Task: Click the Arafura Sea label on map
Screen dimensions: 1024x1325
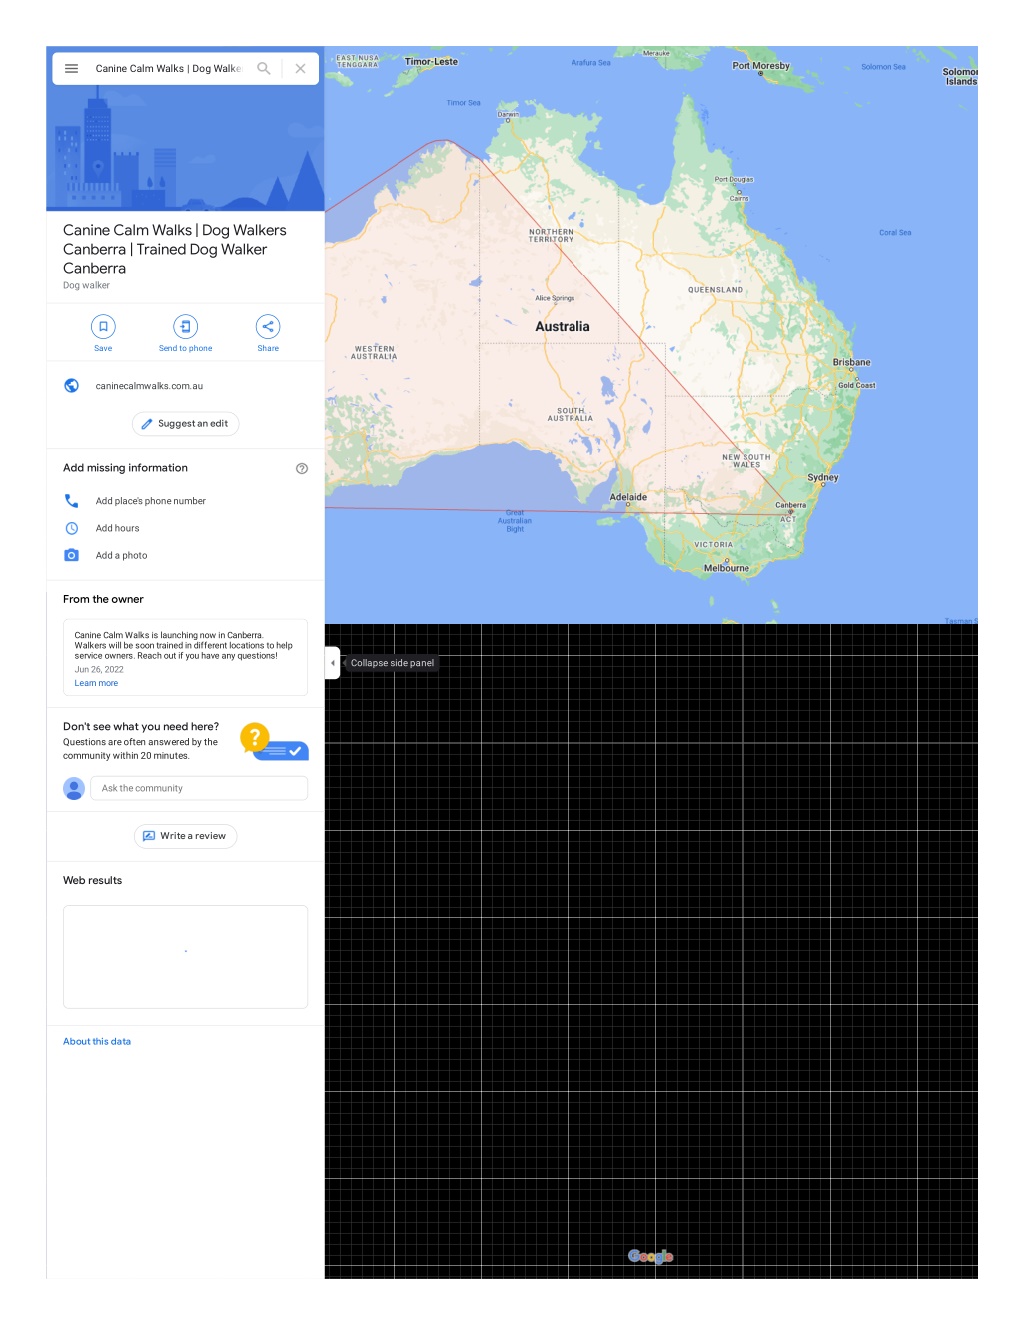Action: [591, 63]
